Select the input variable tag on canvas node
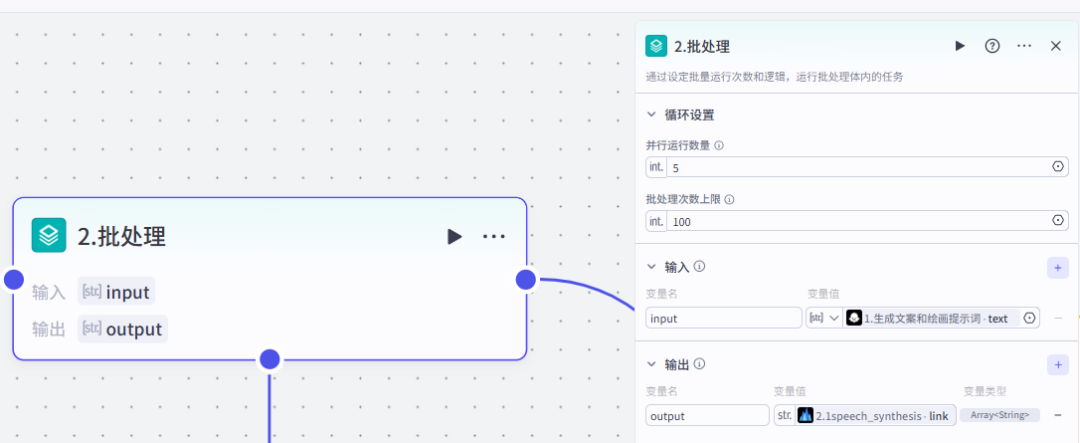 click(x=116, y=292)
